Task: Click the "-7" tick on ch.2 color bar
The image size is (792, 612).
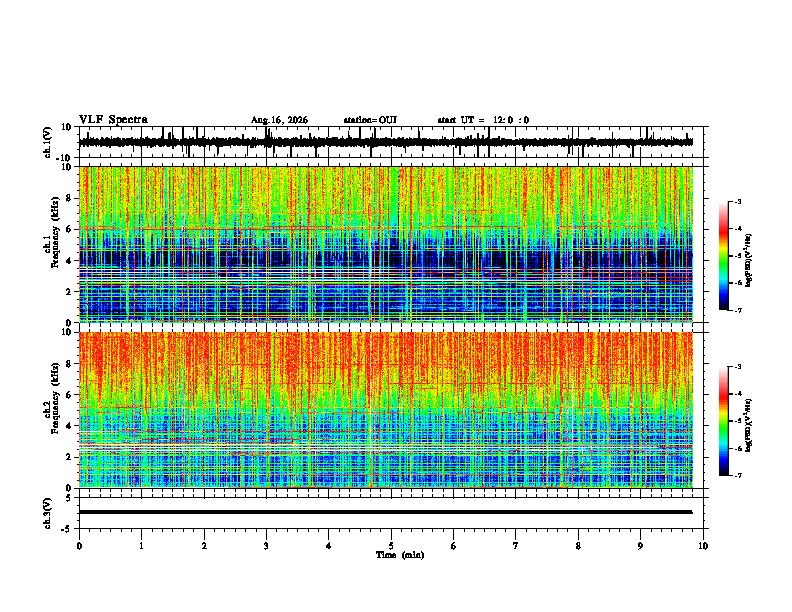Action: [738, 475]
